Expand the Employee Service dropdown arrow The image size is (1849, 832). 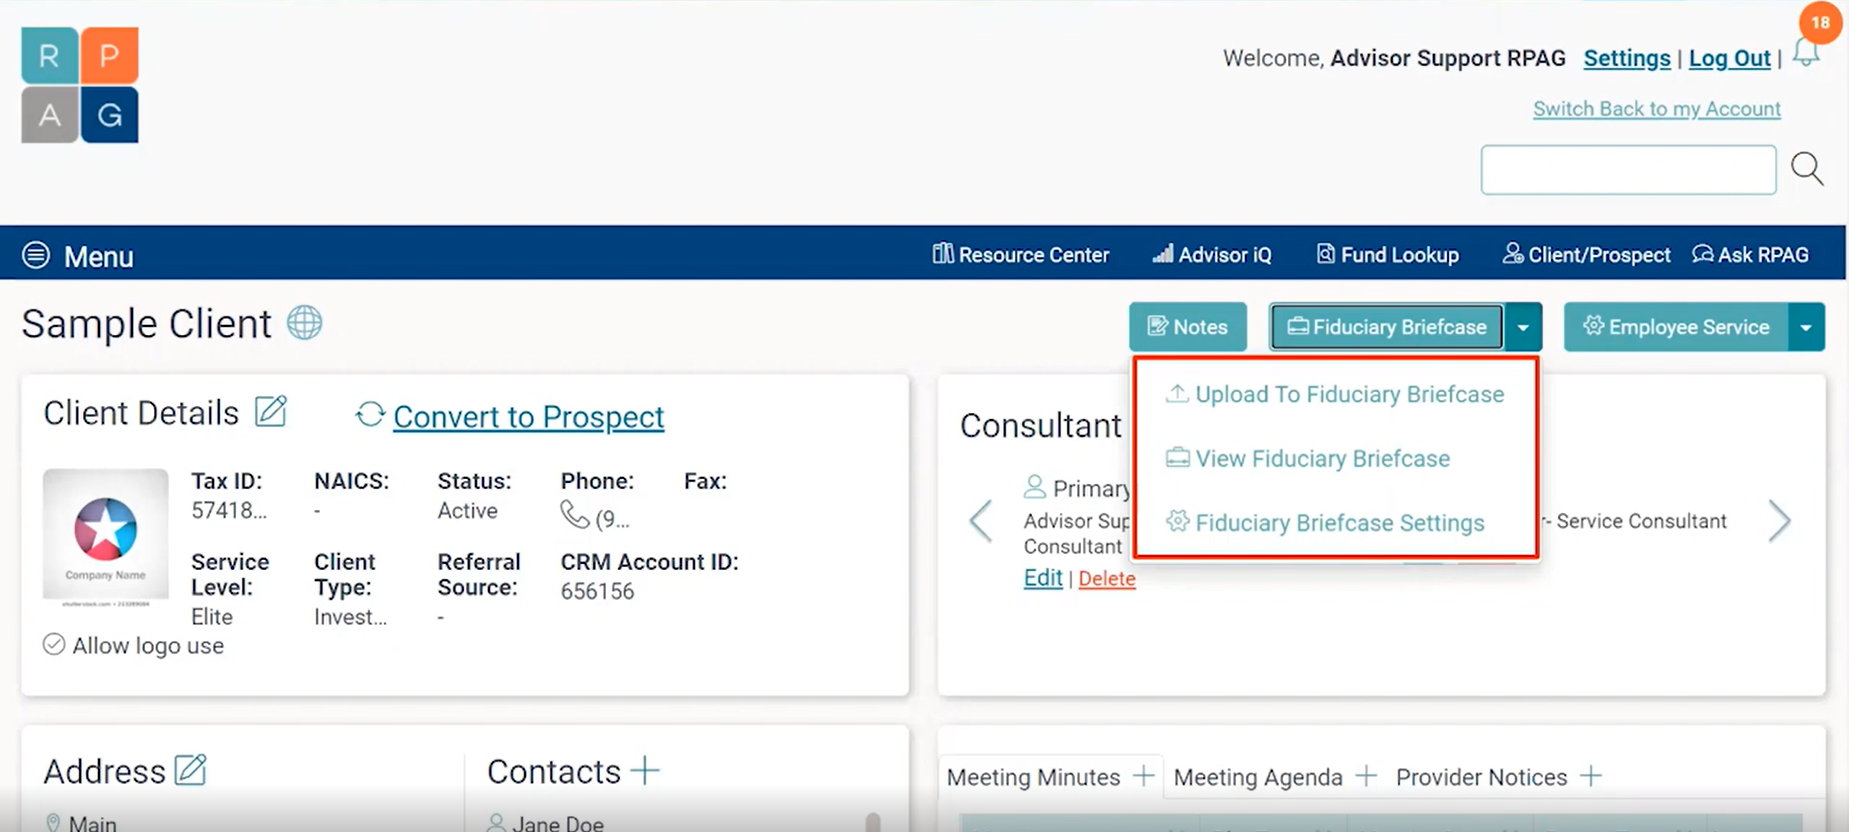click(1806, 327)
